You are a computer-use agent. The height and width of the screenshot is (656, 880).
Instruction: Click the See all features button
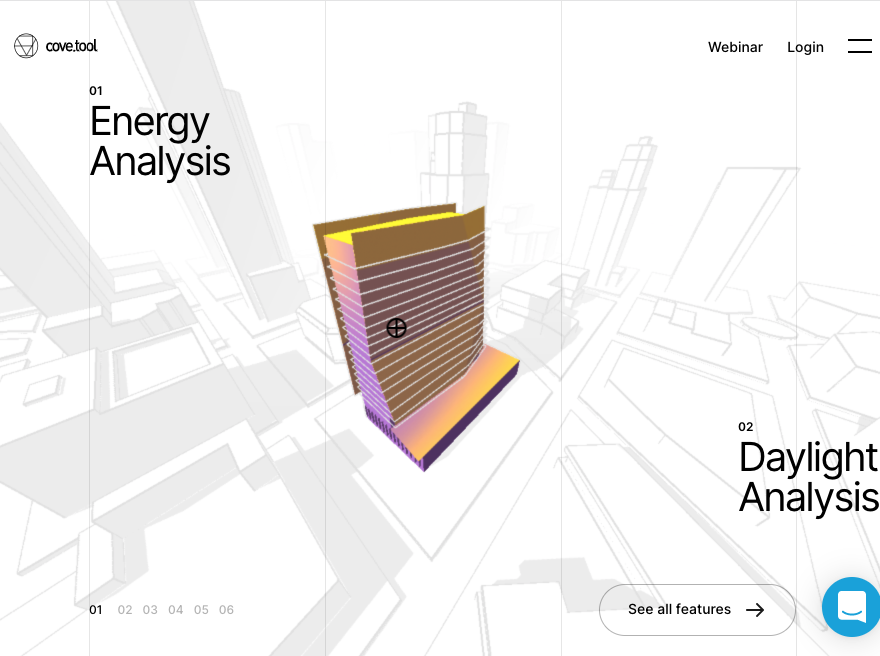(697, 610)
